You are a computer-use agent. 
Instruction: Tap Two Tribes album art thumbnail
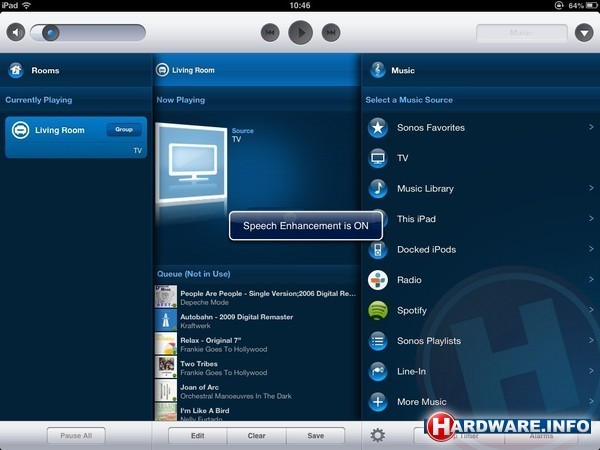coord(166,367)
